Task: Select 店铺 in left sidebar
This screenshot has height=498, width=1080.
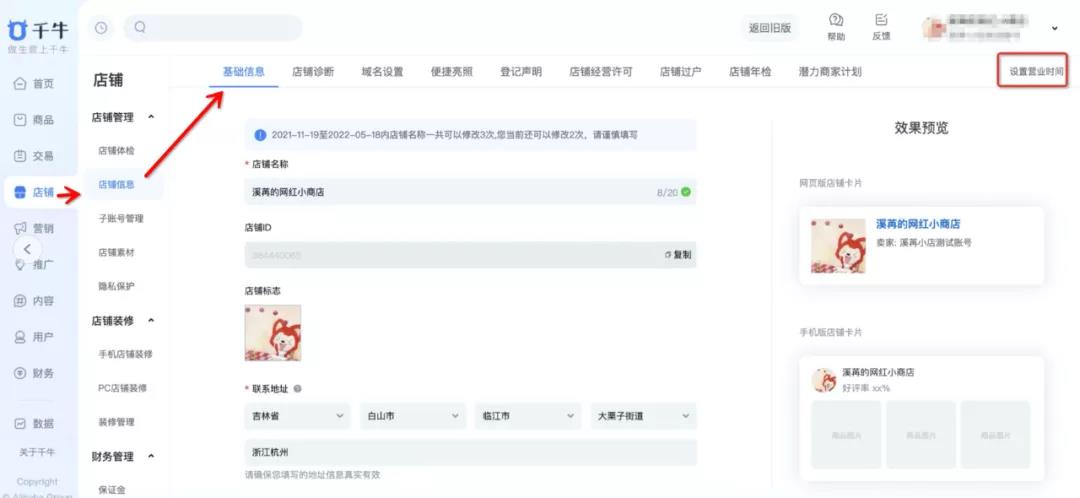Action: pyautogui.click(x=34, y=192)
